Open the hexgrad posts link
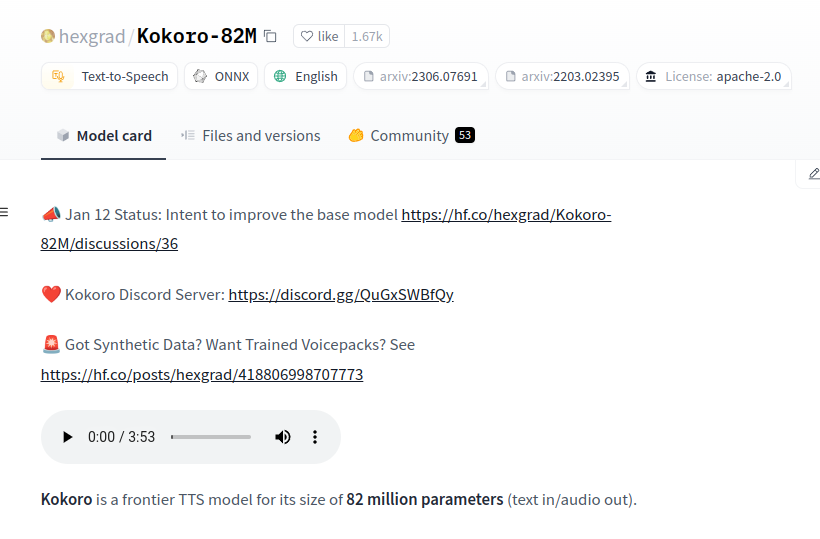820x539 pixels. coord(202,374)
